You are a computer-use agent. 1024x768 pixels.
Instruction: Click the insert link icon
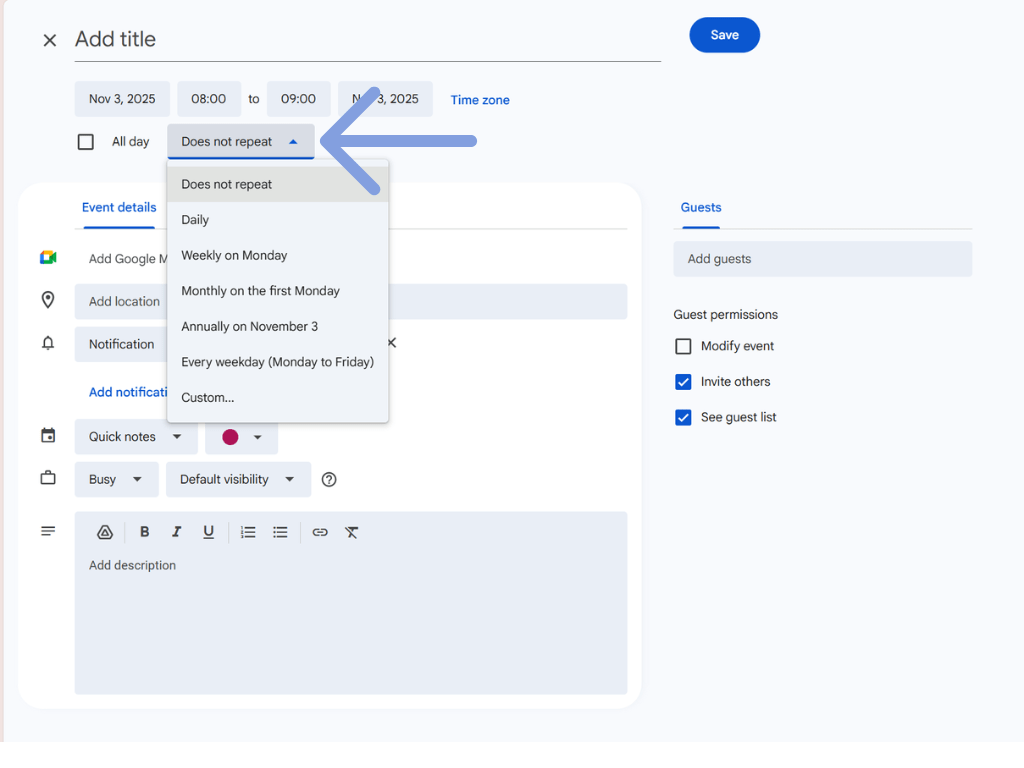pos(320,532)
